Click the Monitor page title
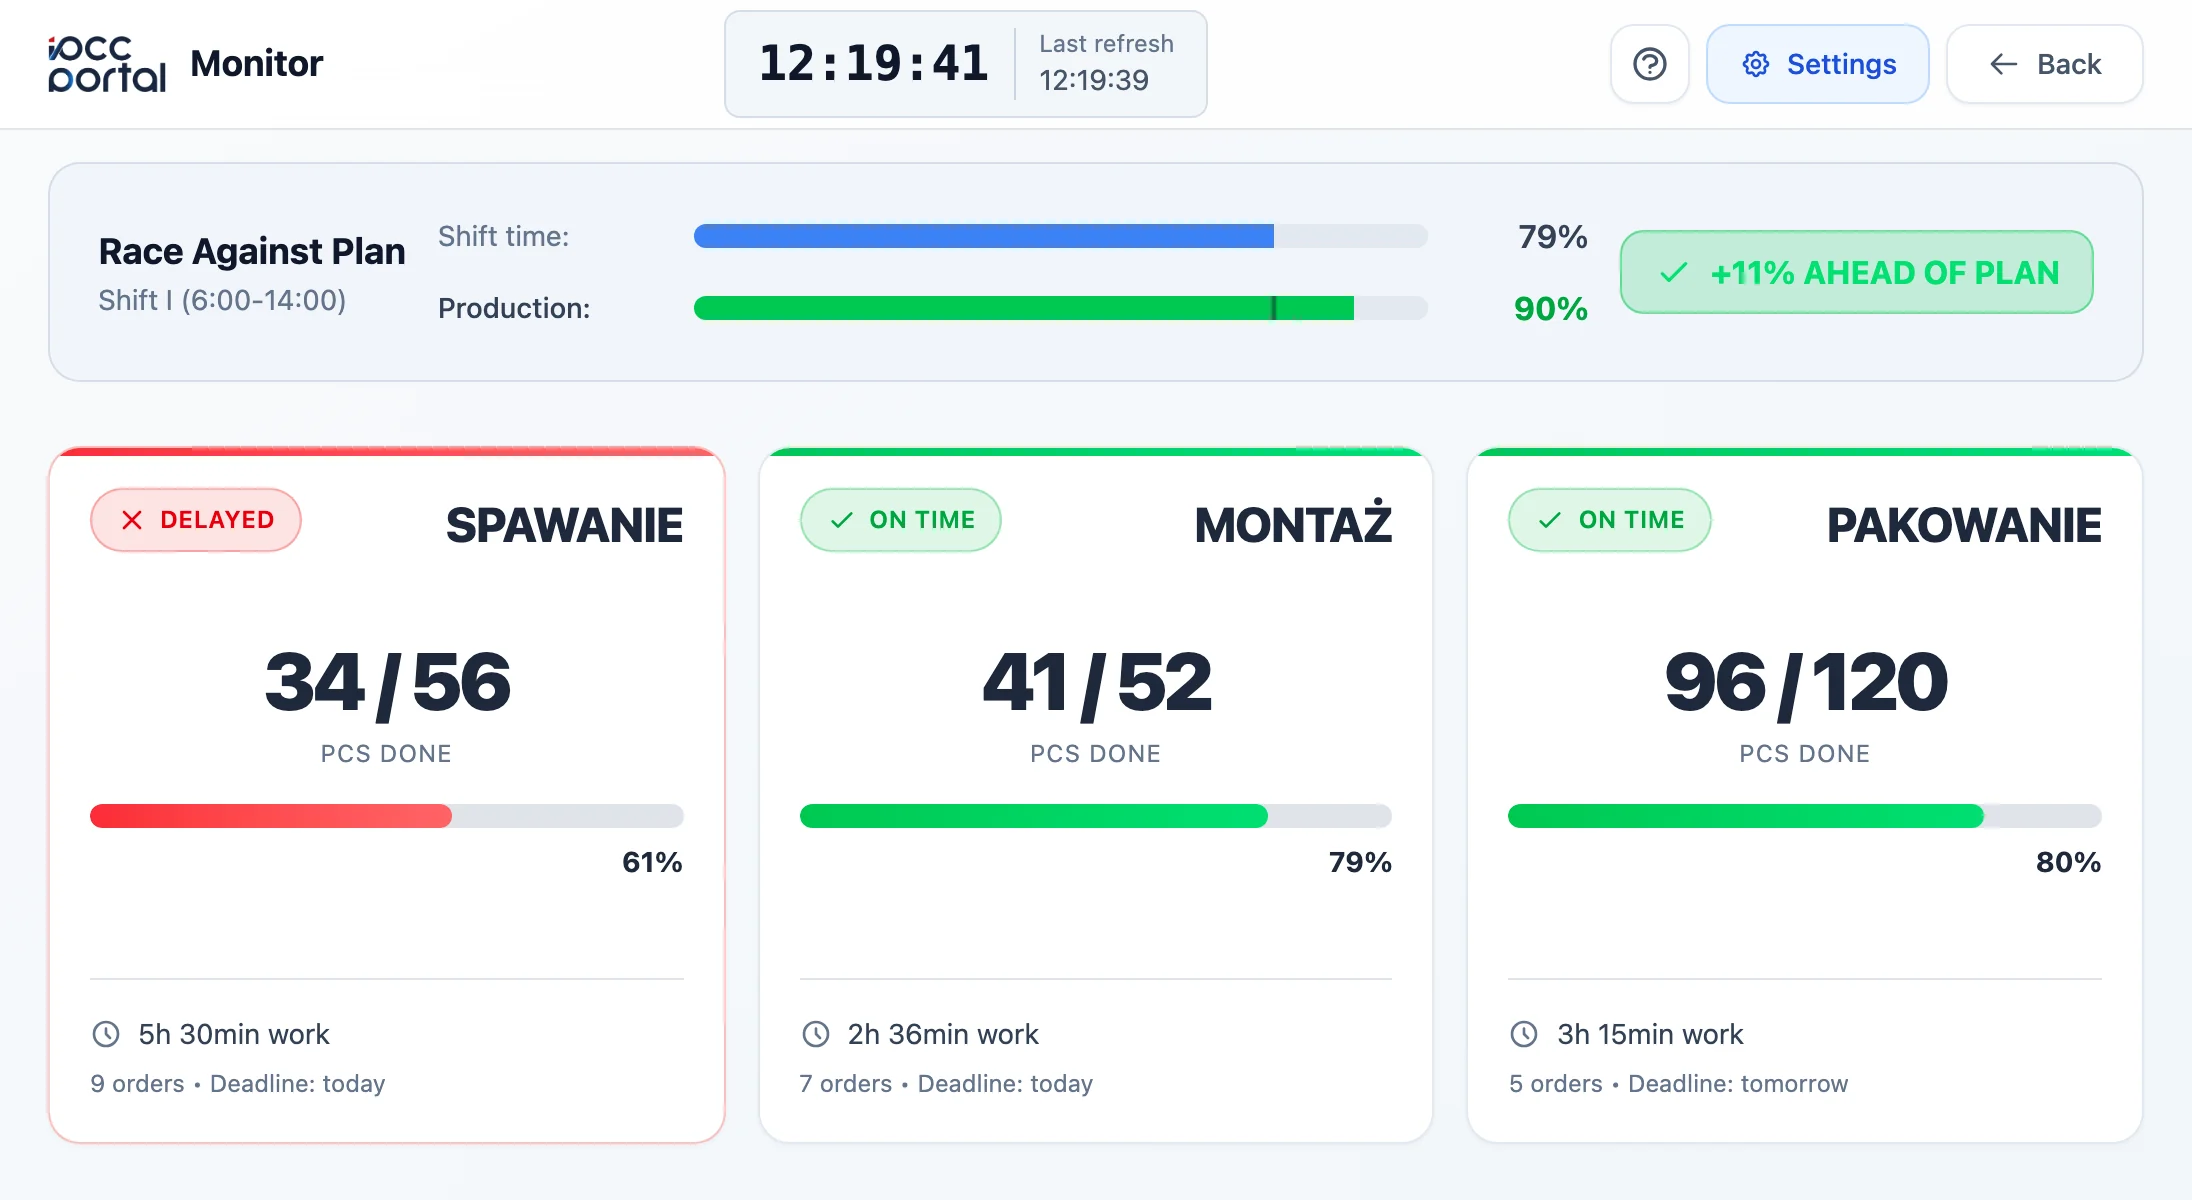The image size is (2192, 1200). [x=256, y=63]
